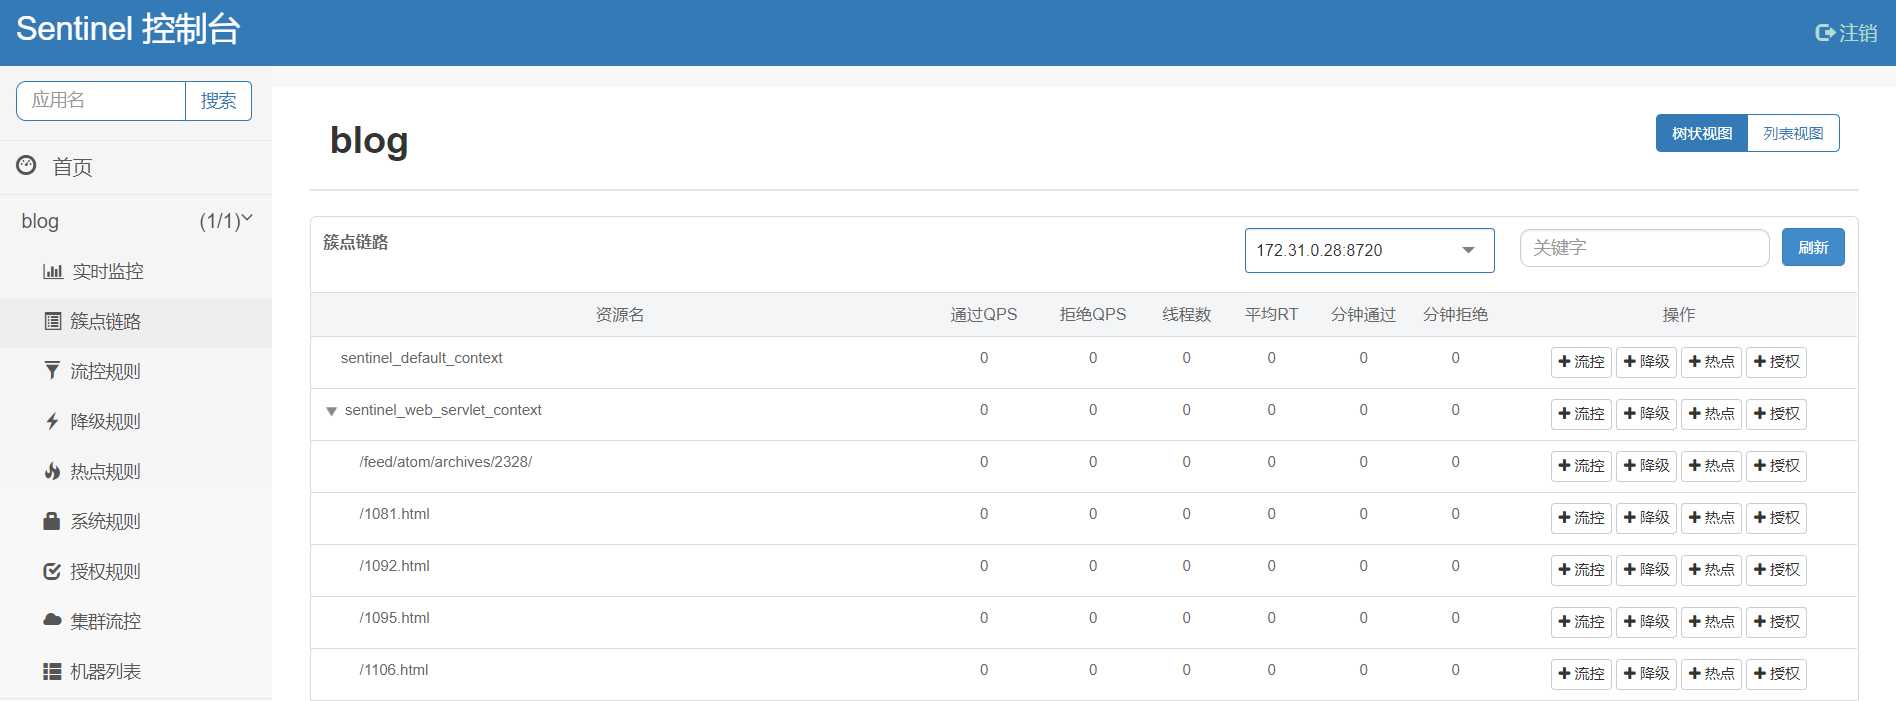Click the /1092.html resource name
This screenshot has height=701, width=1896.
[x=394, y=566]
